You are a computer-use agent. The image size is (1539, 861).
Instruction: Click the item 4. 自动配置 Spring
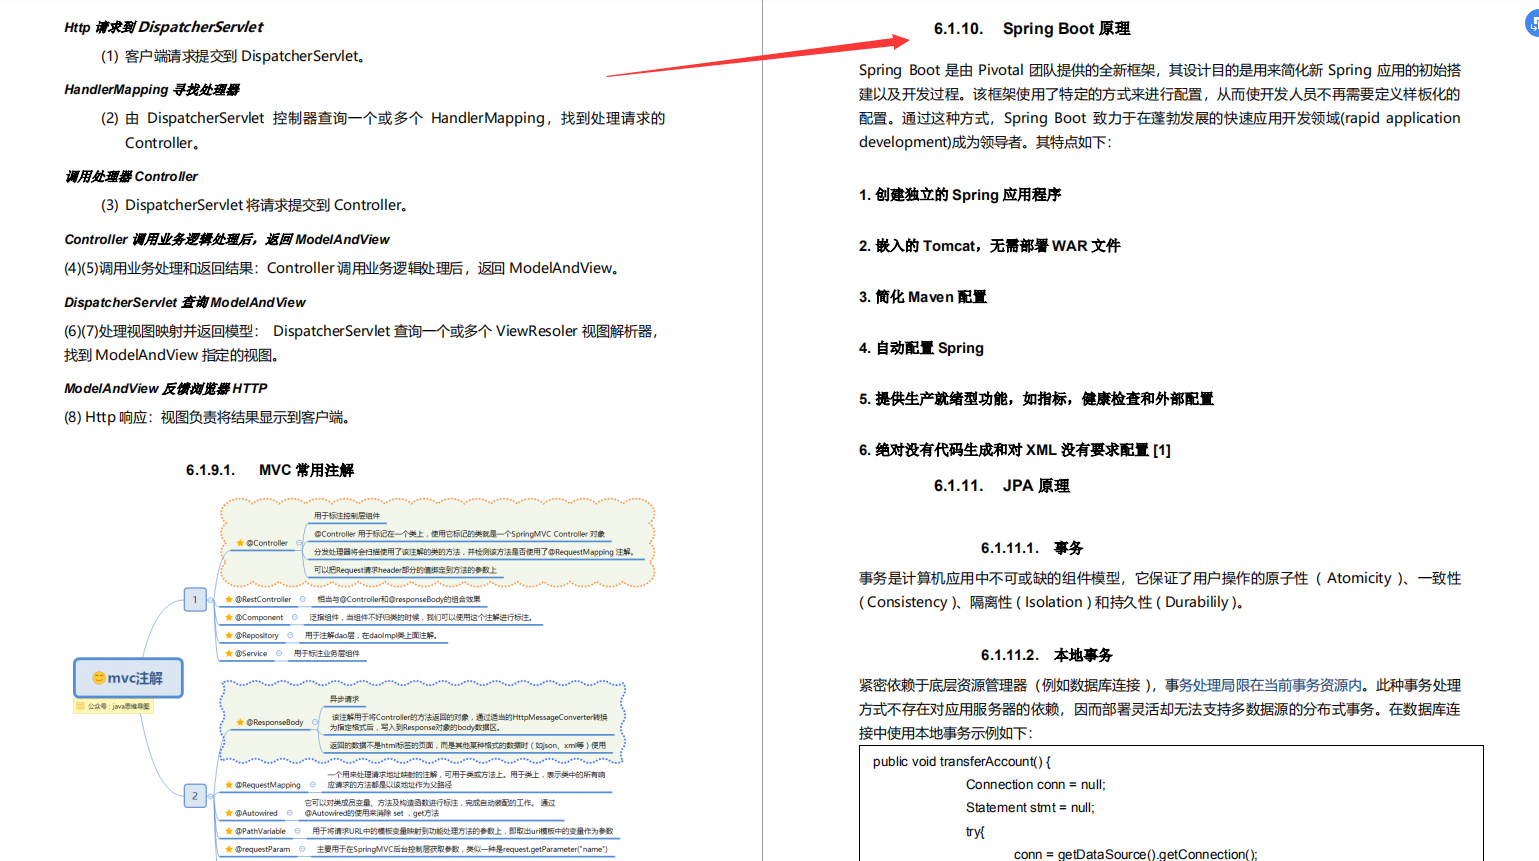pos(921,348)
